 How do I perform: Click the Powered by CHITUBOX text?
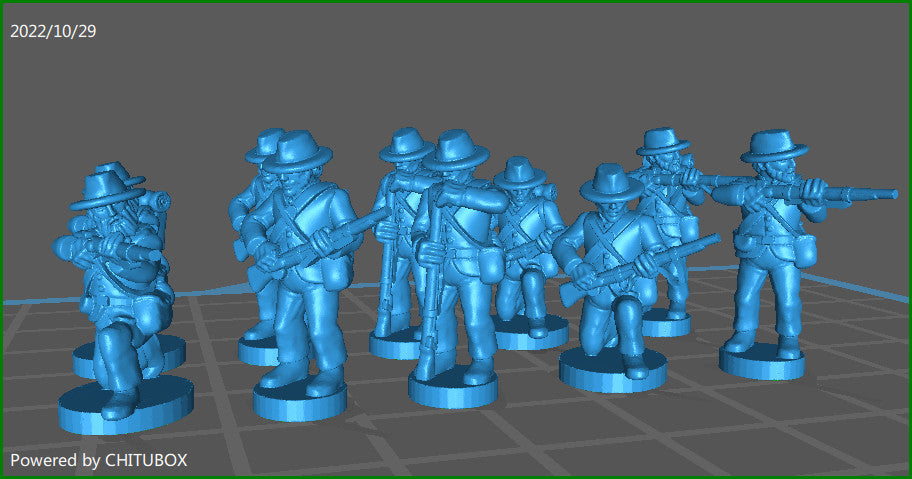(99, 460)
